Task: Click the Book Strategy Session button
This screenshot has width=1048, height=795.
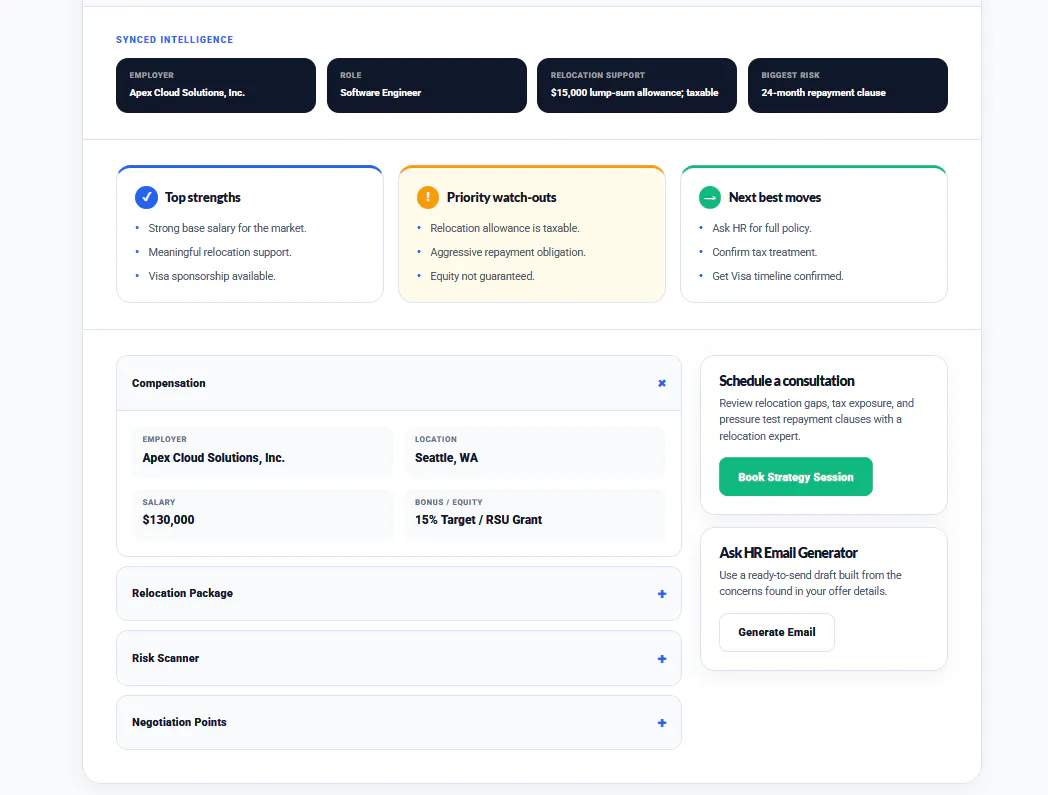Action: 795,477
